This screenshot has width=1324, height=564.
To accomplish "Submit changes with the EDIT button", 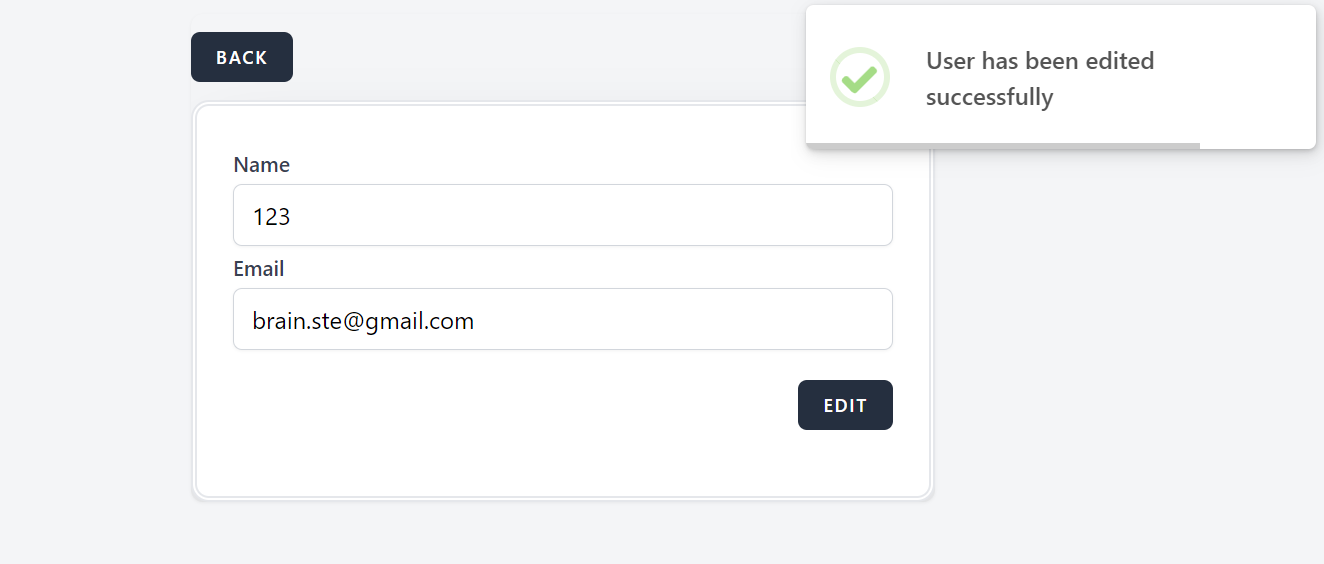I will (845, 405).
